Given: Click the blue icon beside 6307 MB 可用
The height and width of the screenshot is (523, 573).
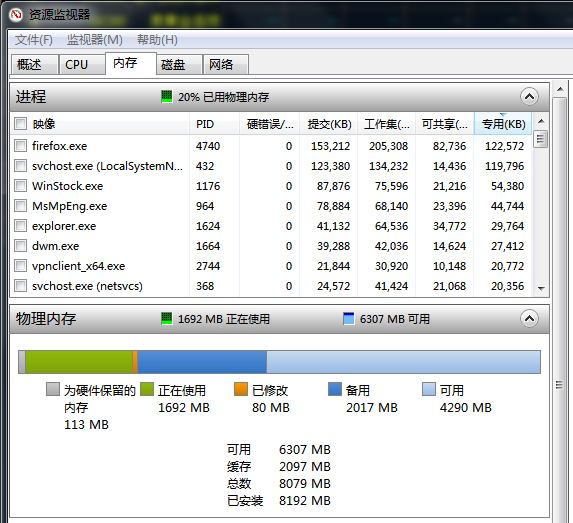Looking at the screenshot, I should [x=349, y=319].
